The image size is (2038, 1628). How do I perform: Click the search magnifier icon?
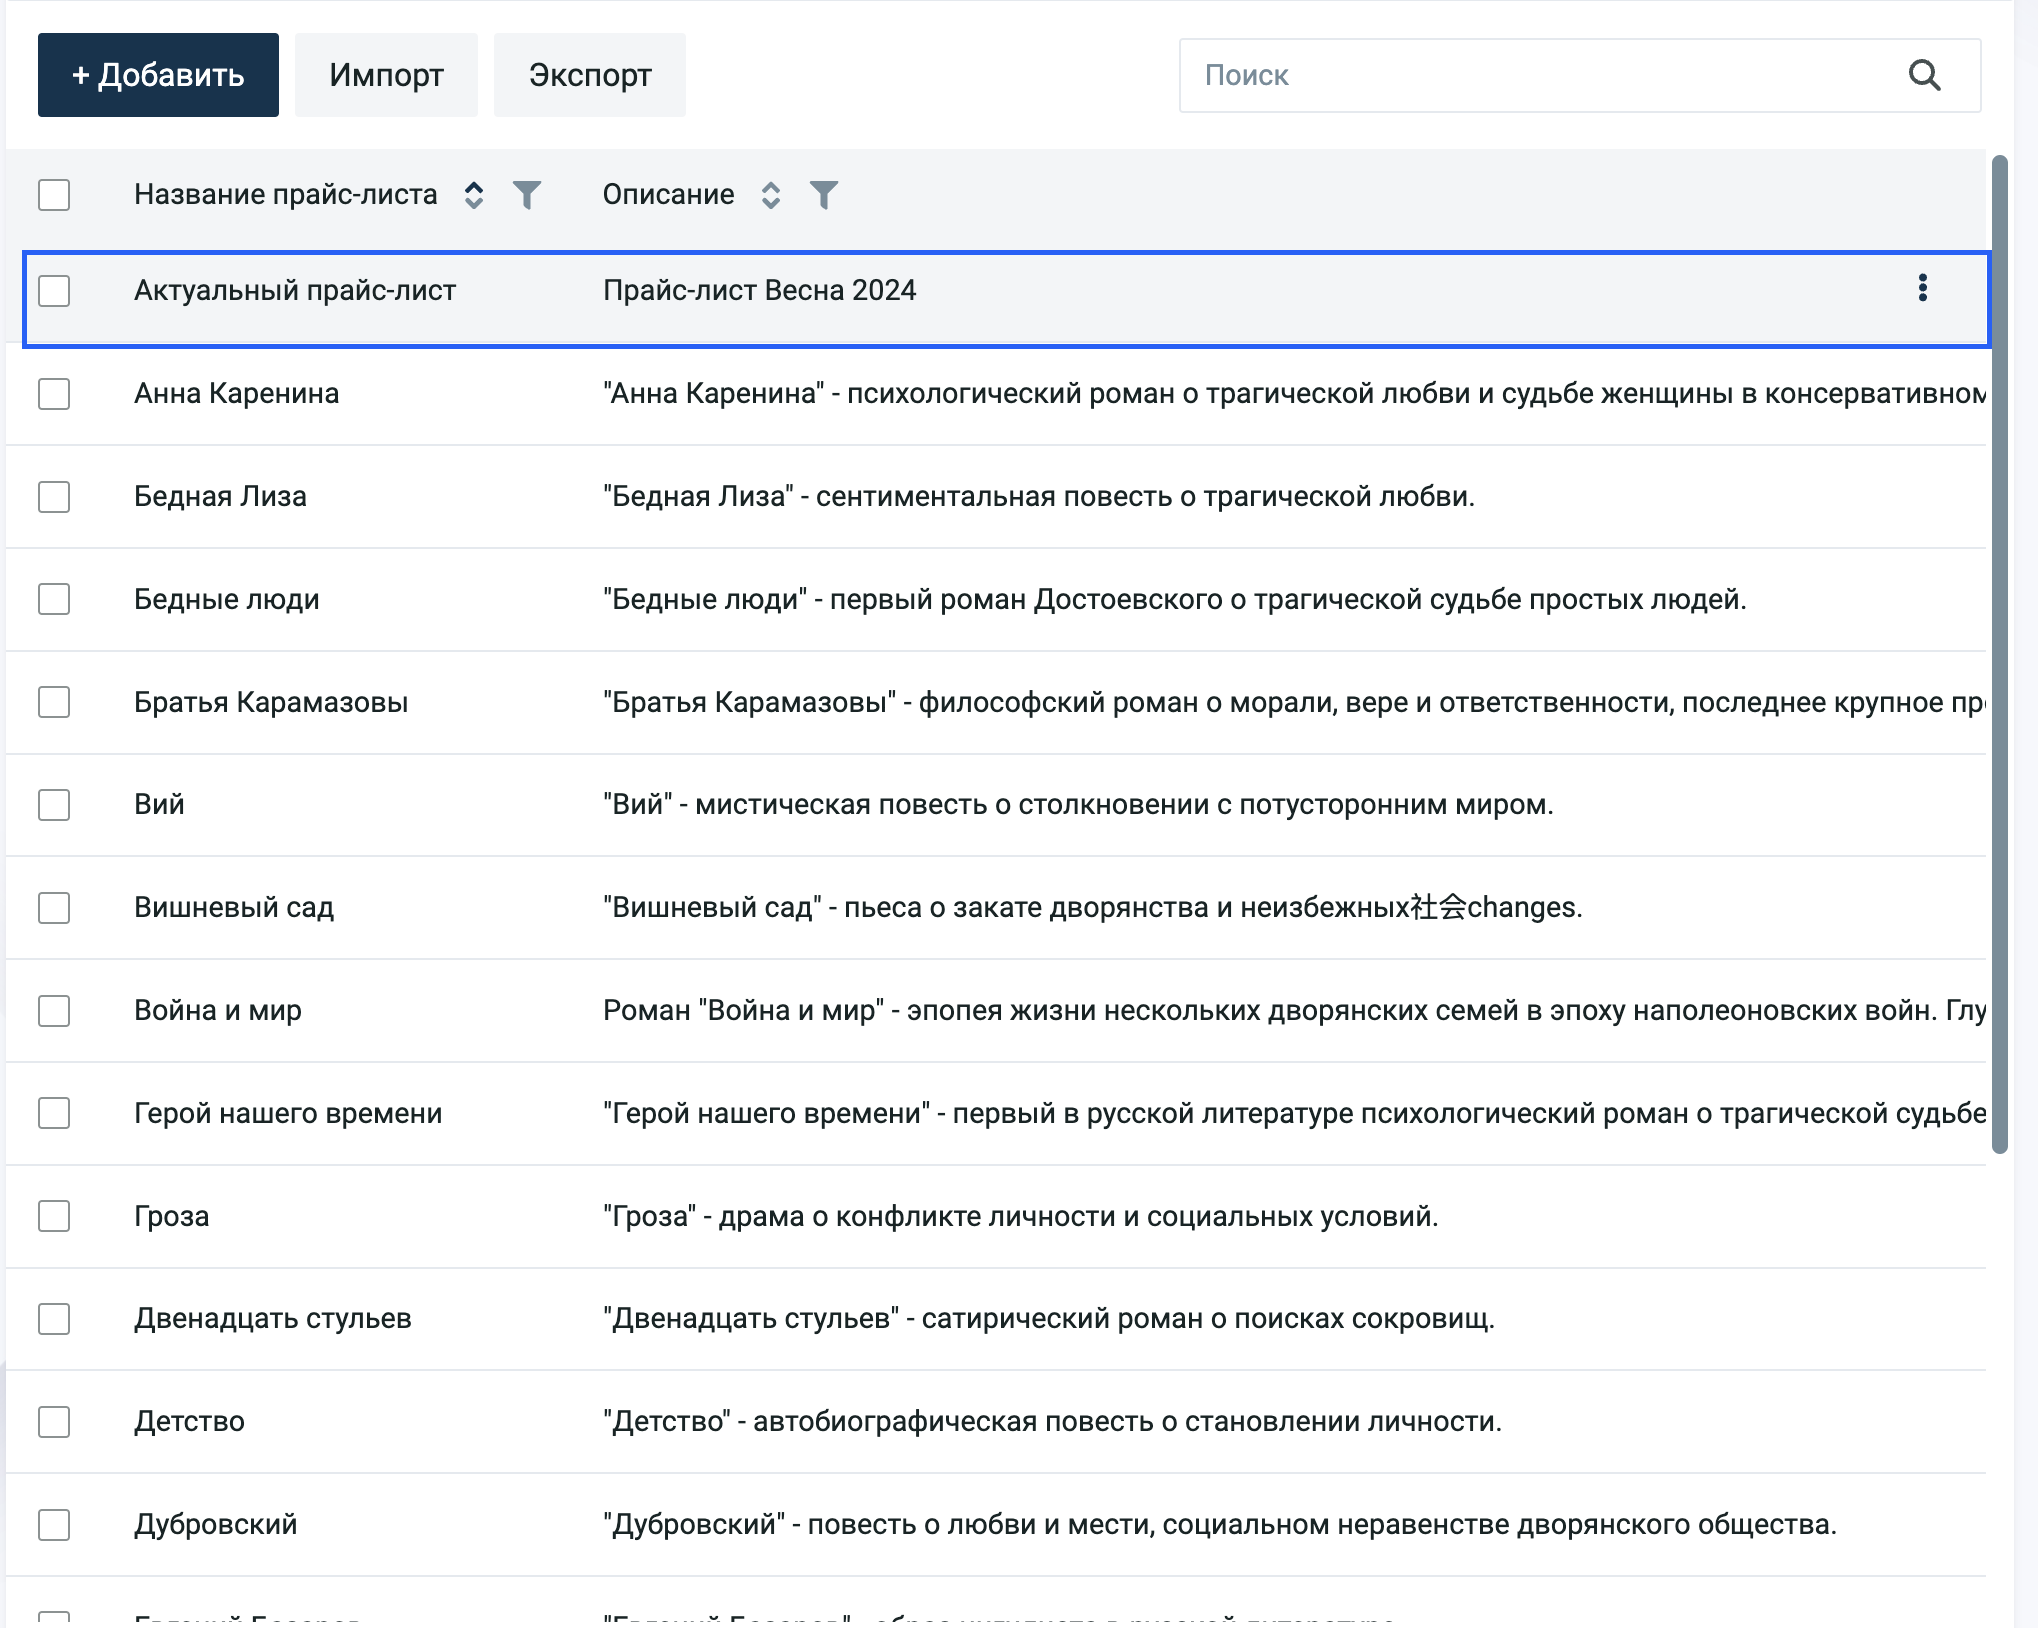pyautogui.click(x=1924, y=75)
